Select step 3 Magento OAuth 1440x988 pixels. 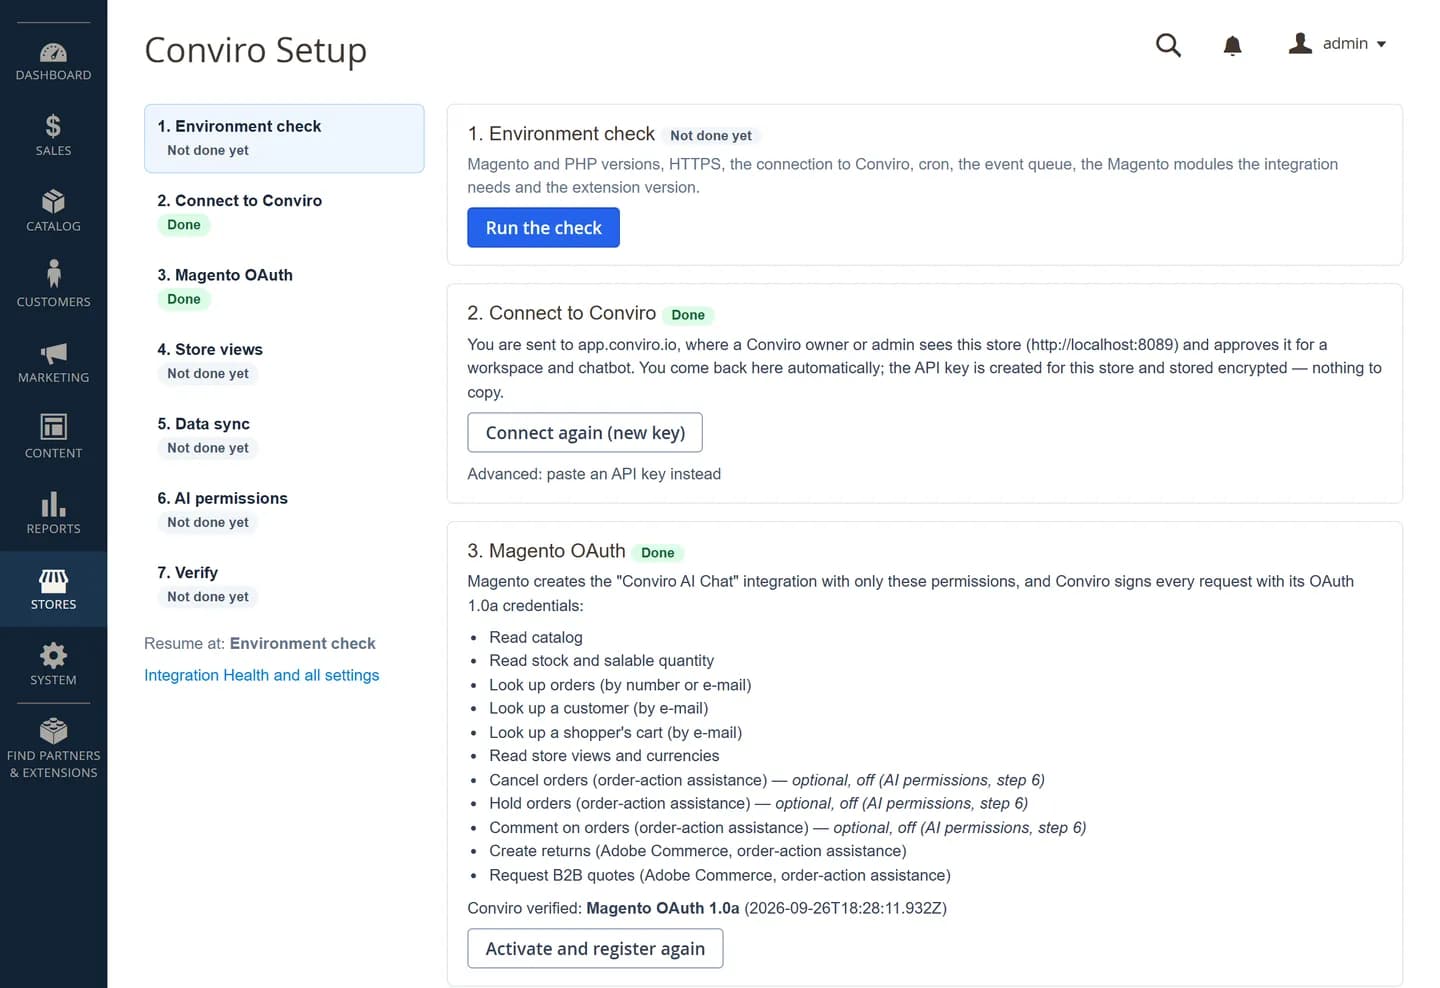pos(284,286)
